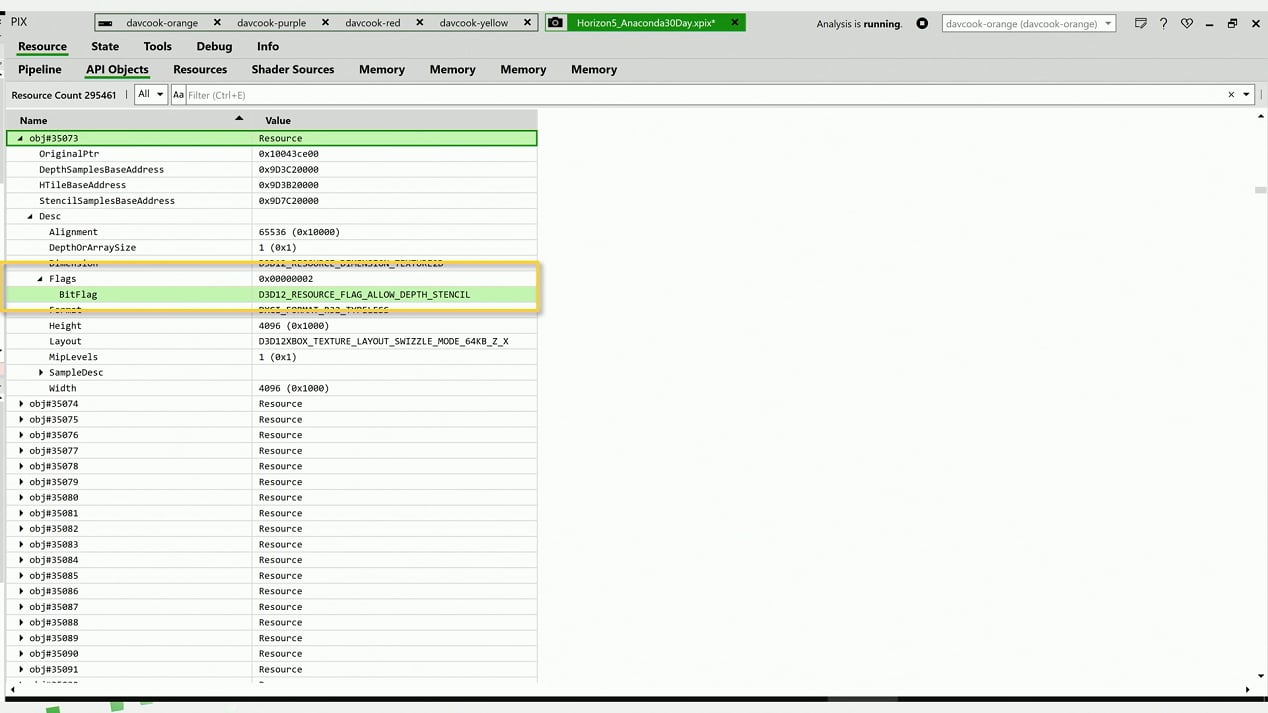Expand the SampleDesc node
The image size is (1268, 713).
point(41,372)
